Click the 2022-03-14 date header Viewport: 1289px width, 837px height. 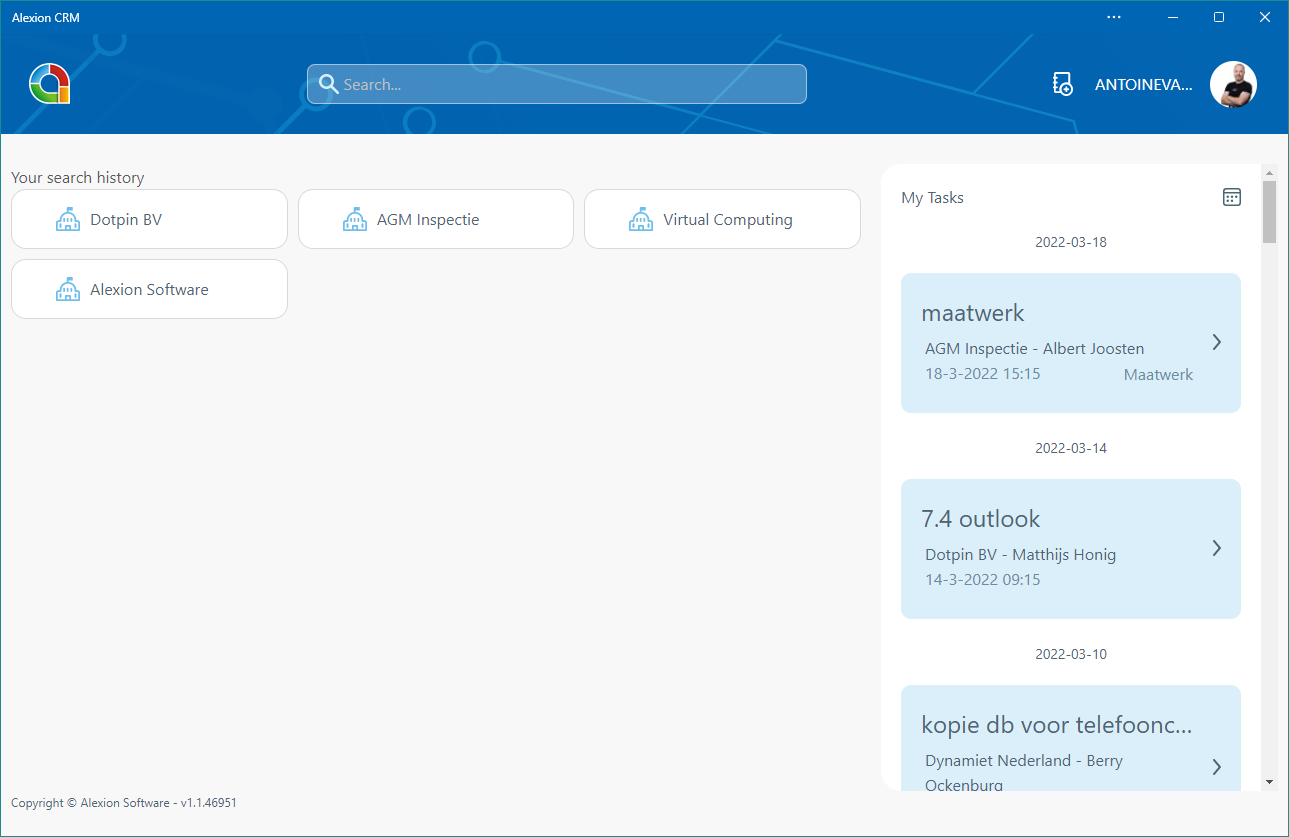tap(1071, 448)
